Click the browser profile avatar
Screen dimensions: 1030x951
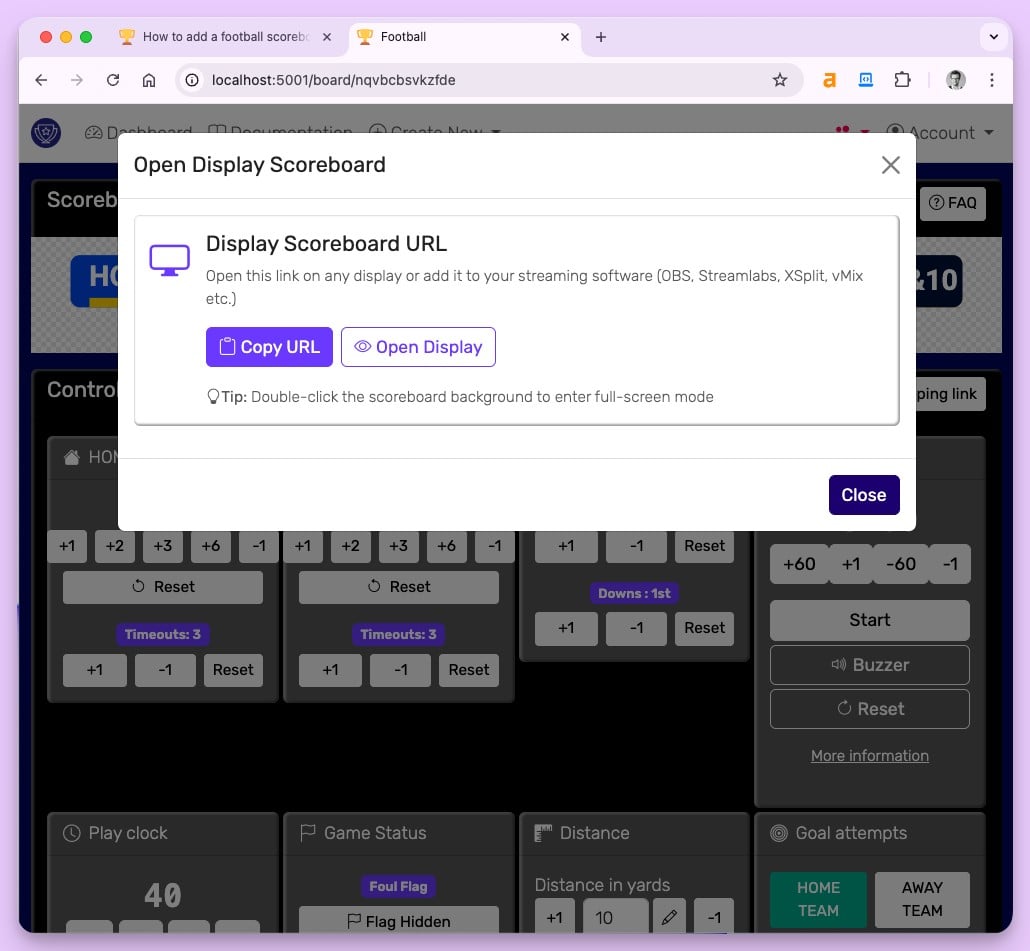coord(955,80)
